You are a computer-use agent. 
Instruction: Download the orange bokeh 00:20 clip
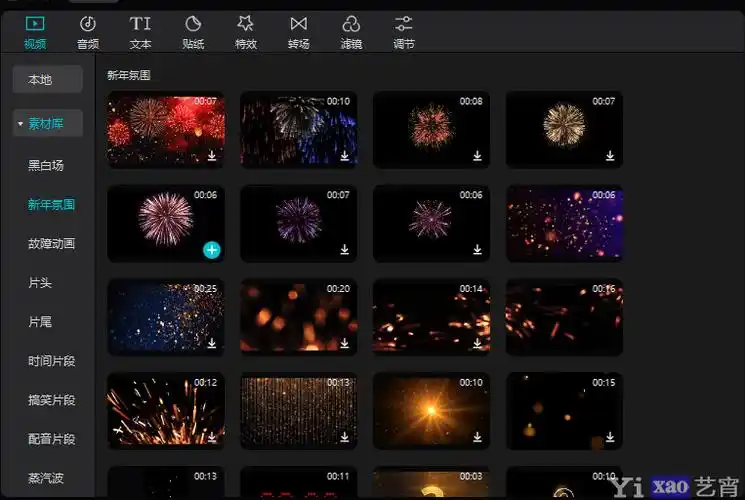(x=344, y=343)
